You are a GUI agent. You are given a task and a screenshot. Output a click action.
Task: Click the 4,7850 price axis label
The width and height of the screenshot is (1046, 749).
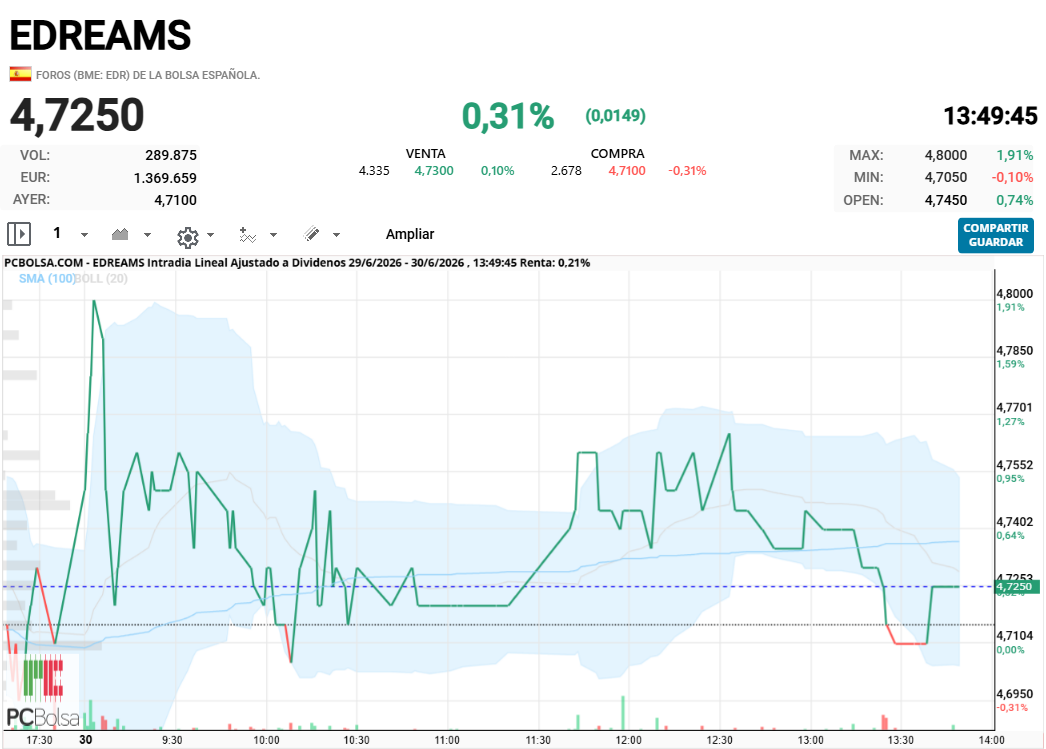point(1015,350)
